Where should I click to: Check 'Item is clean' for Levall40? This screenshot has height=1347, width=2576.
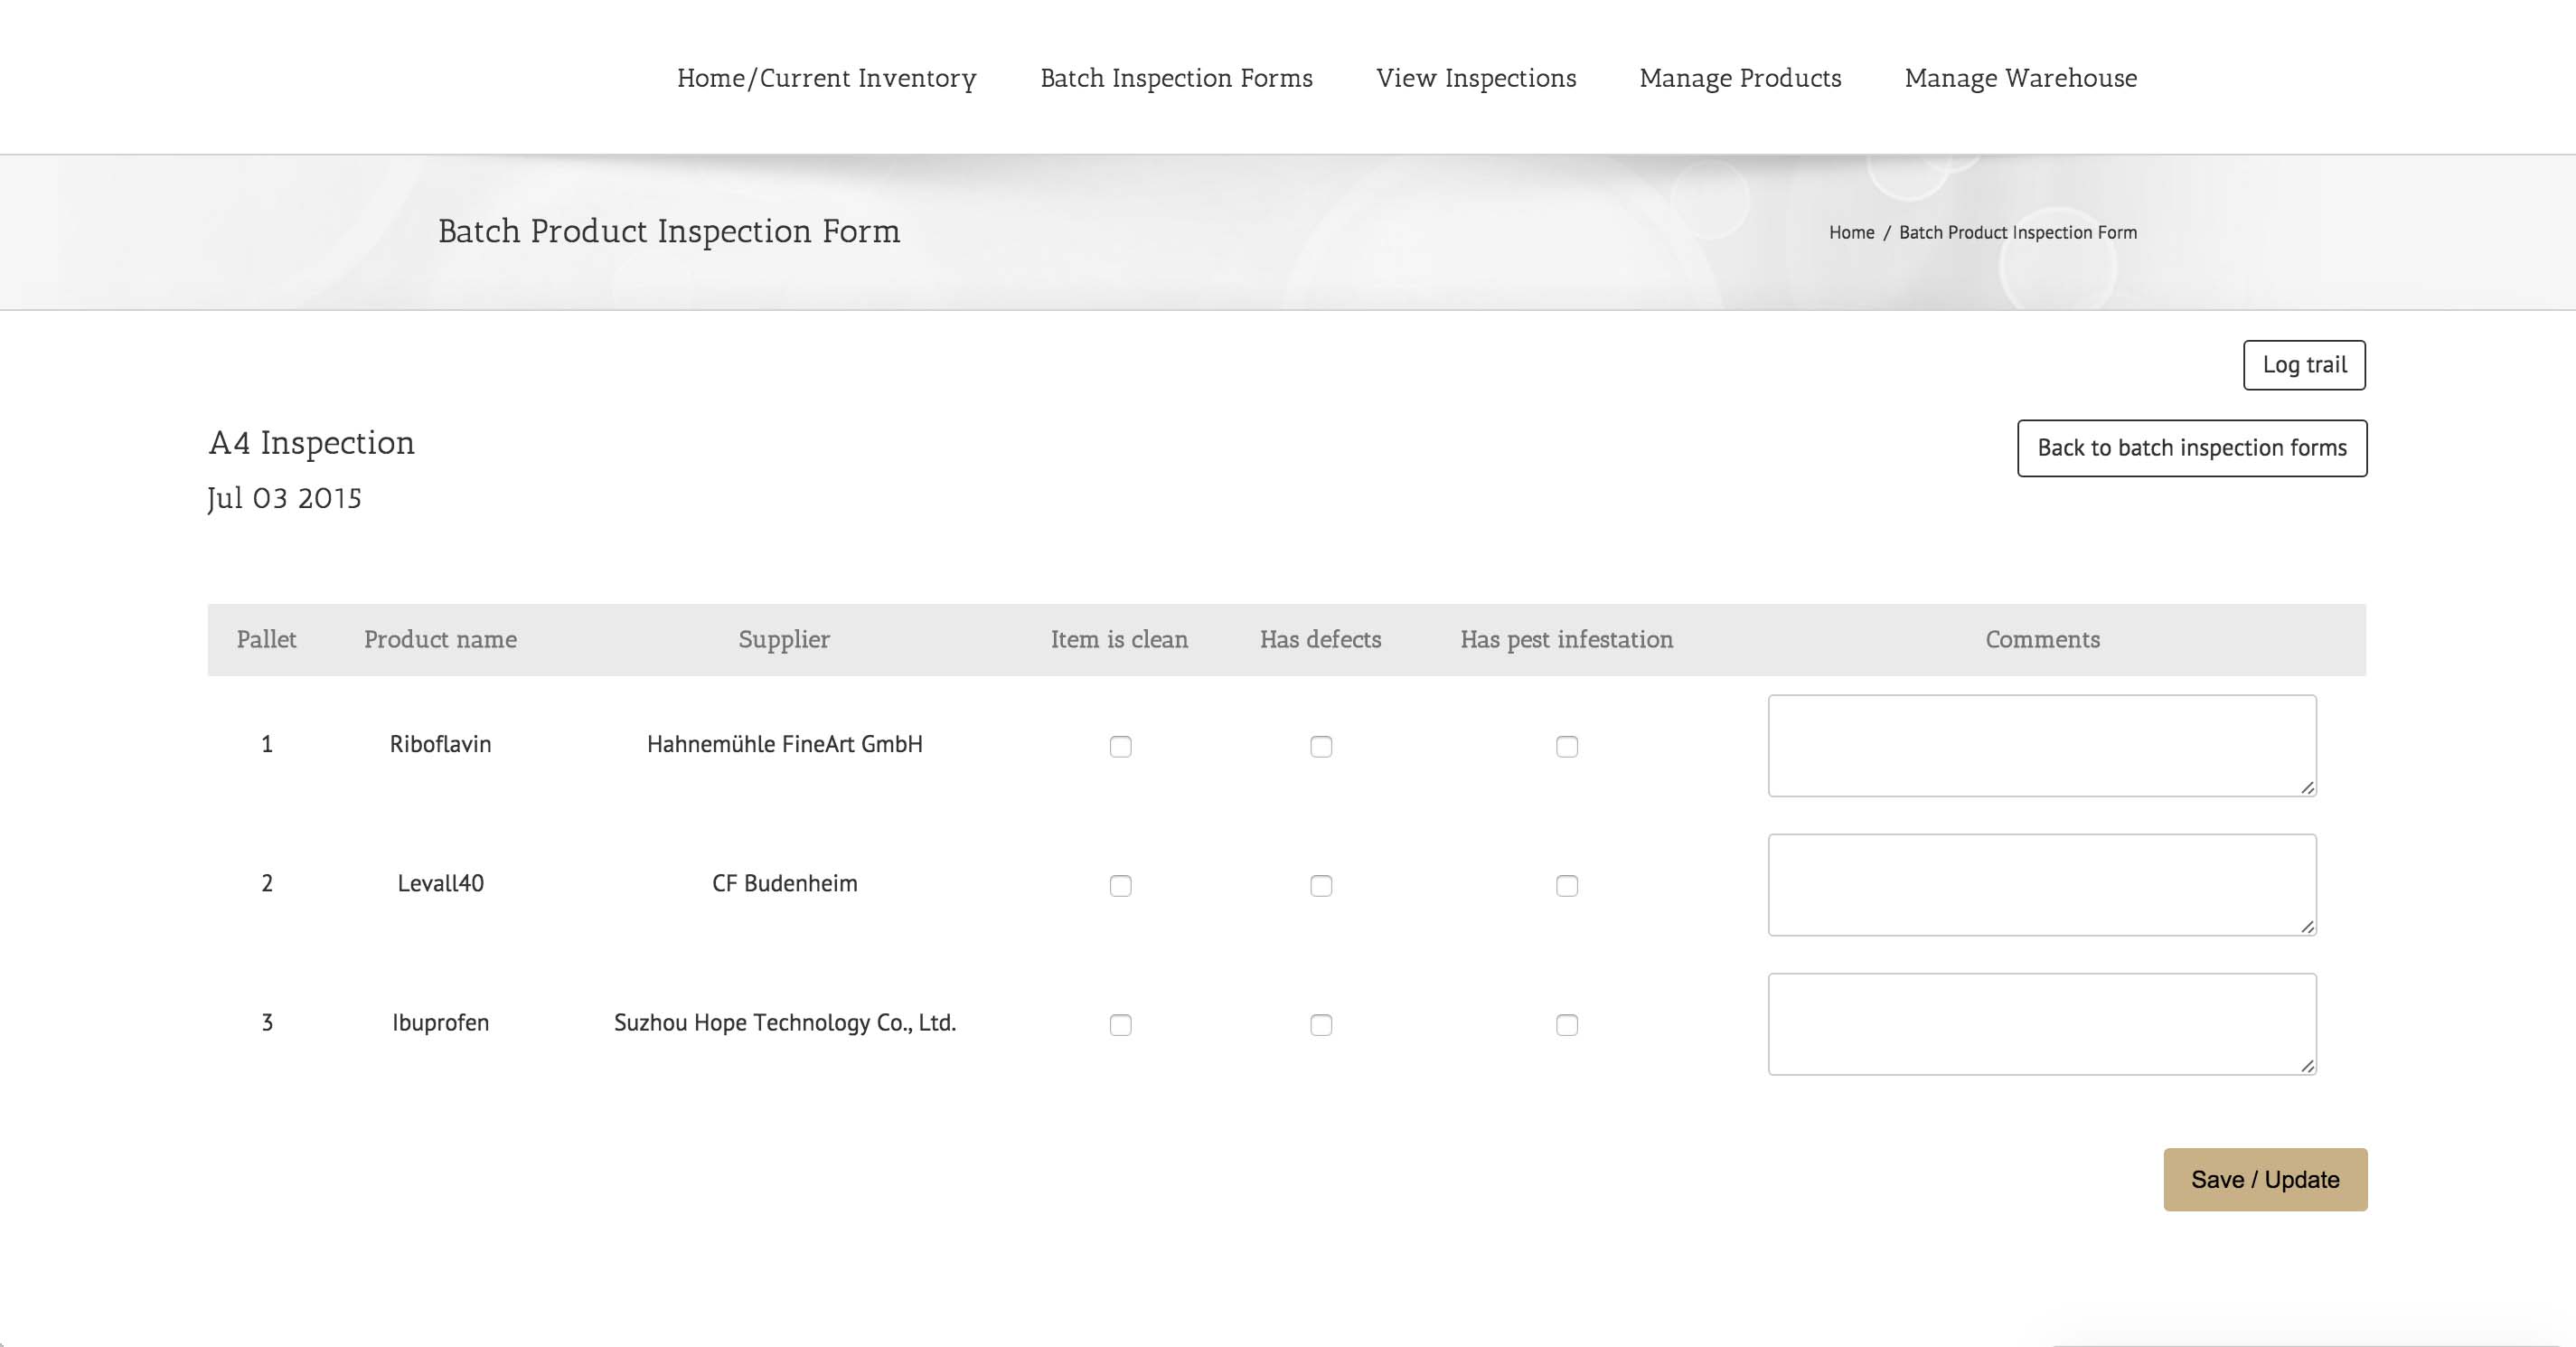(x=1120, y=885)
